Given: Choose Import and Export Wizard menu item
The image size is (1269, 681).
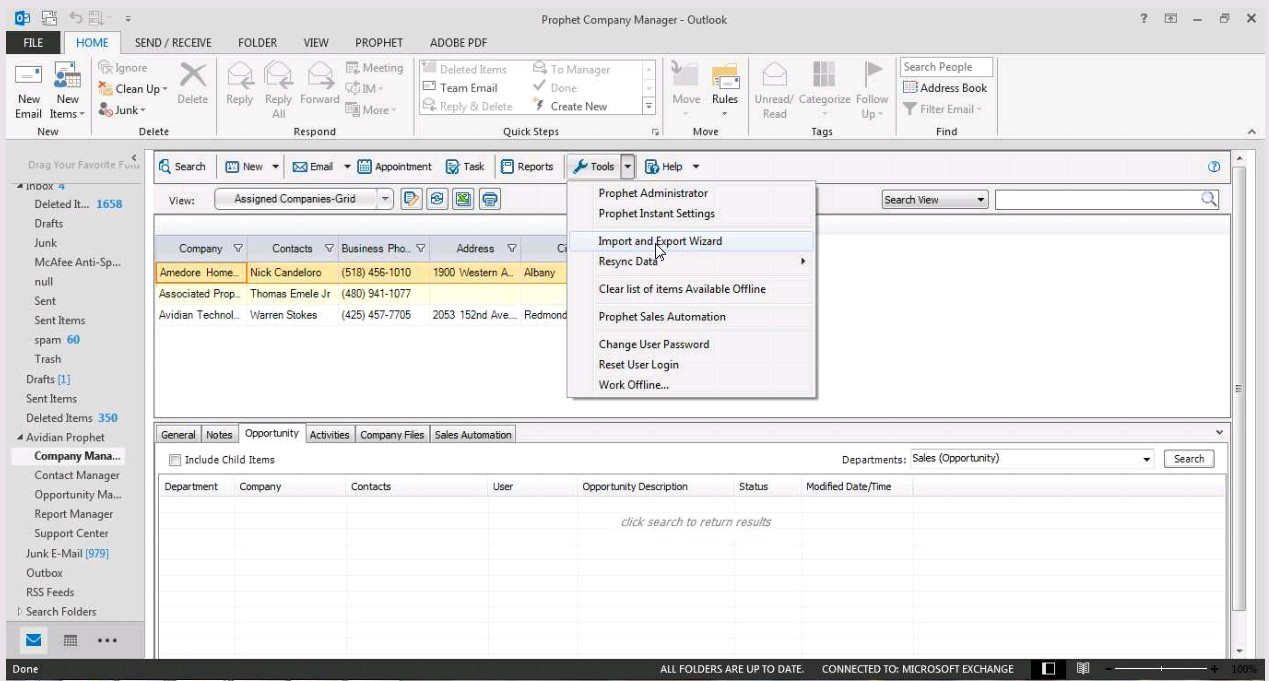Looking at the screenshot, I should point(691,241).
